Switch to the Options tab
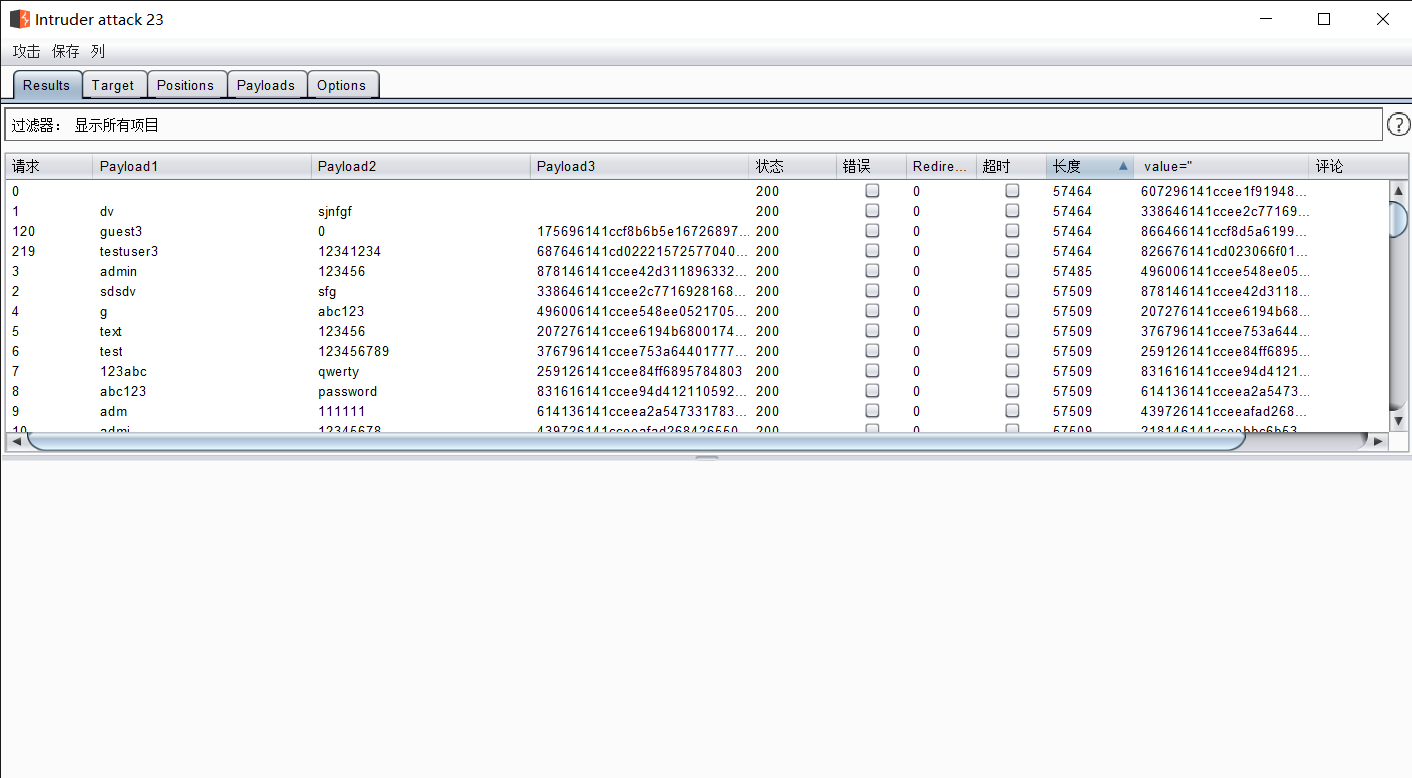The image size is (1412, 778). coord(342,85)
